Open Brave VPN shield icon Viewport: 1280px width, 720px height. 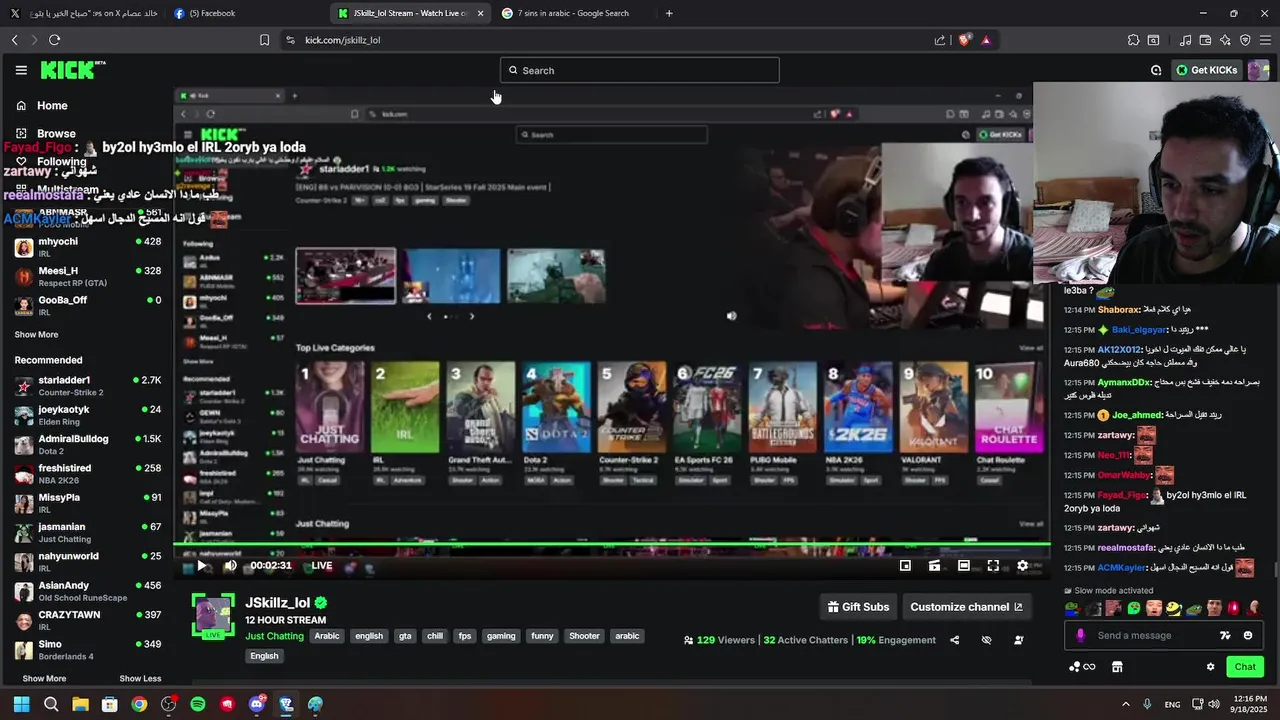[x=1245, y=40]
